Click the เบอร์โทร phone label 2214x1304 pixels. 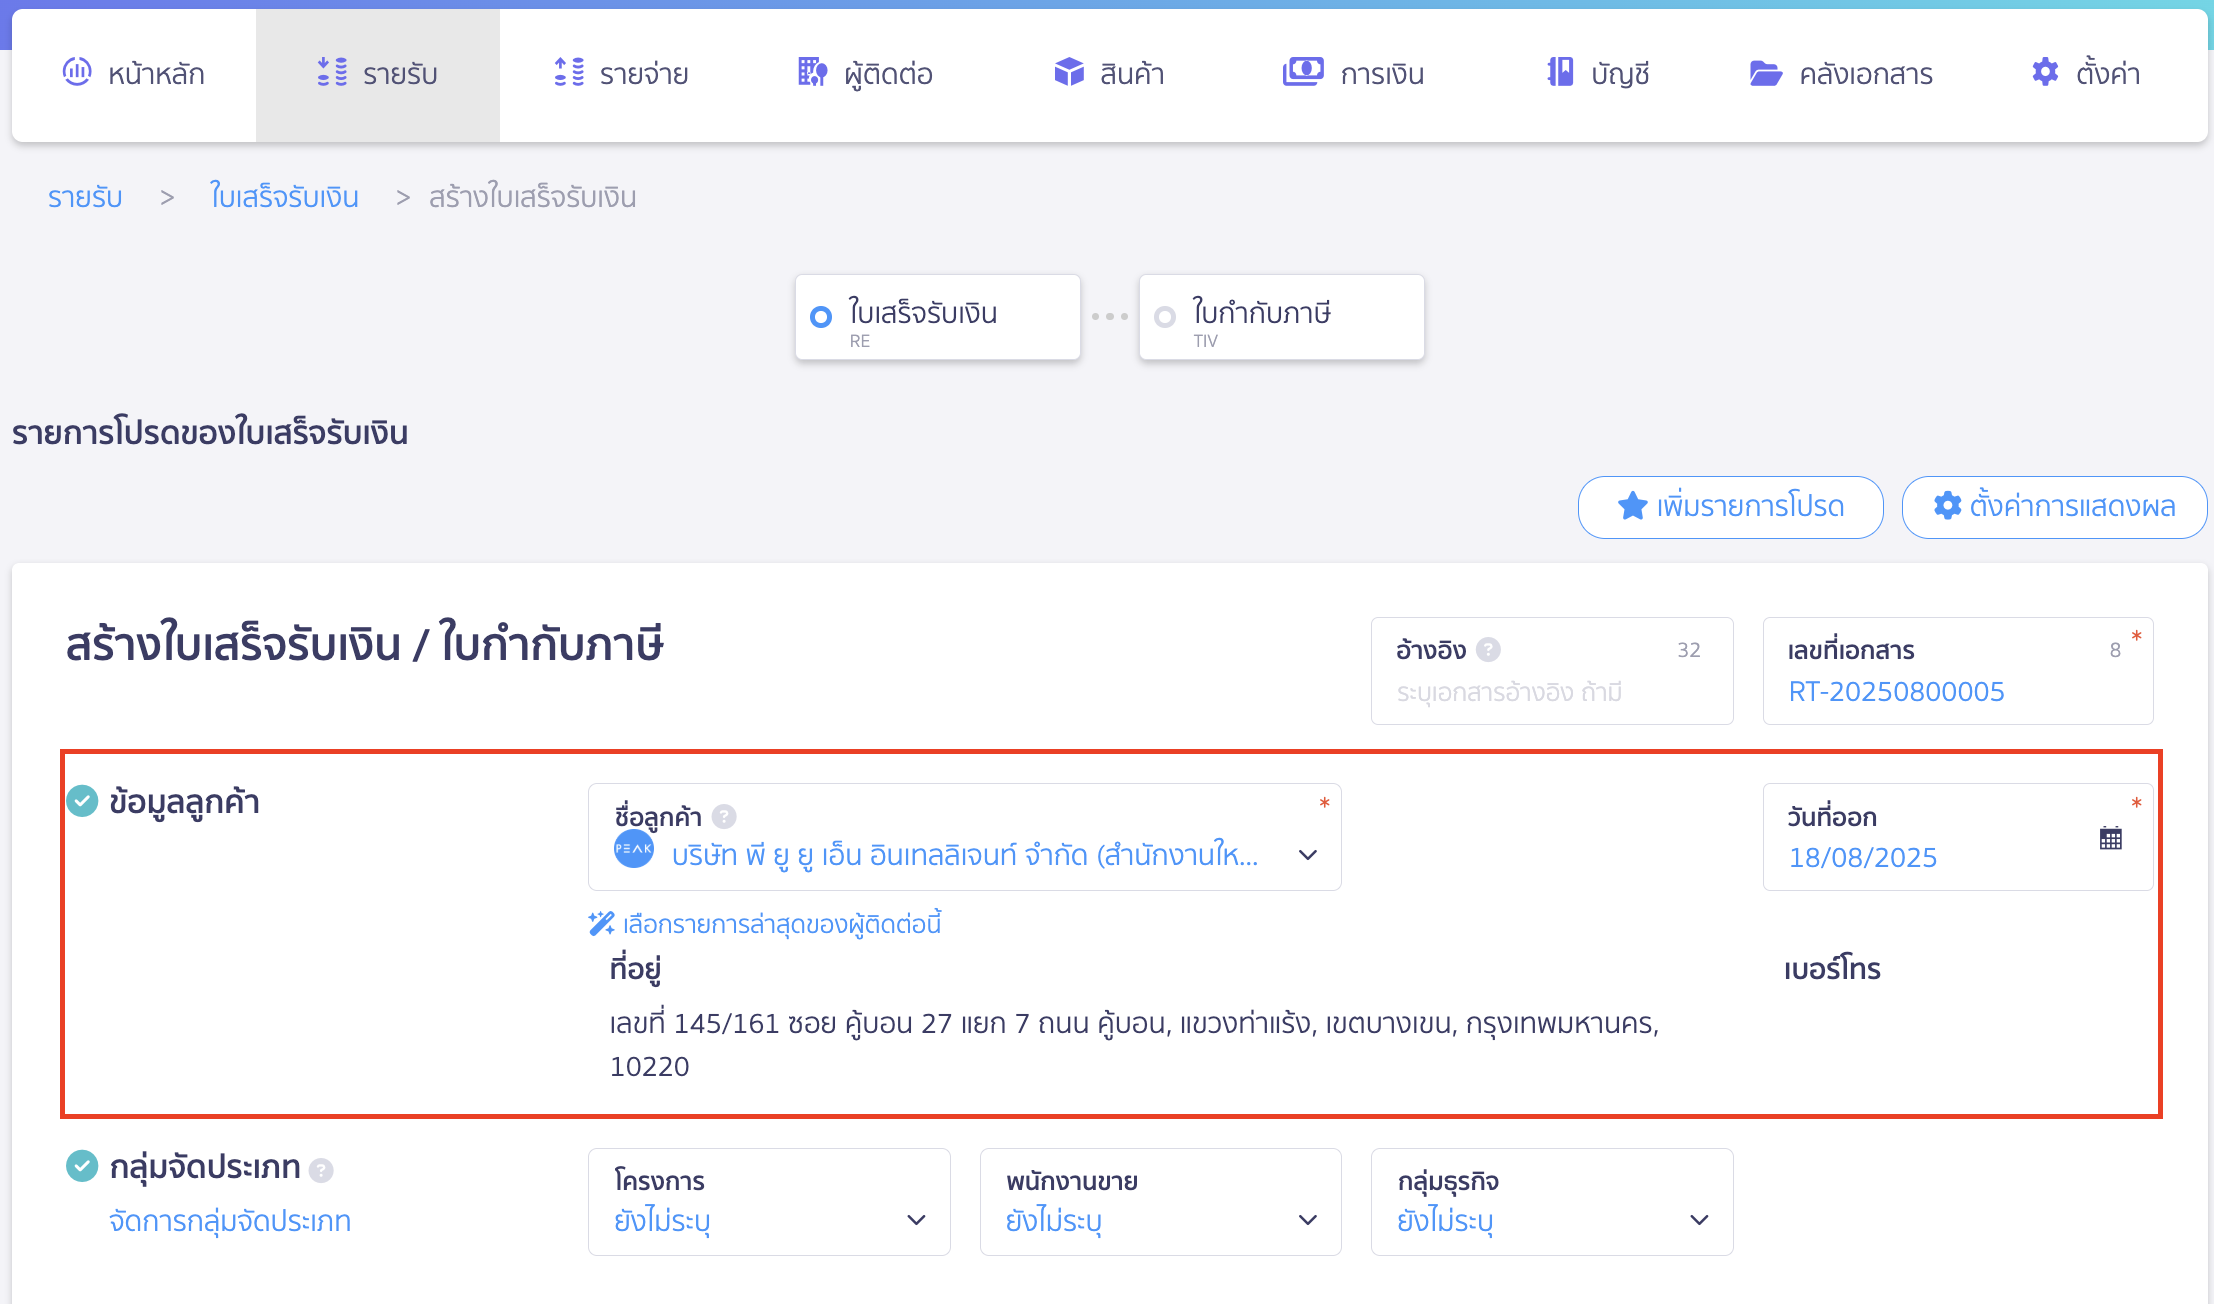pos(1832,969)
